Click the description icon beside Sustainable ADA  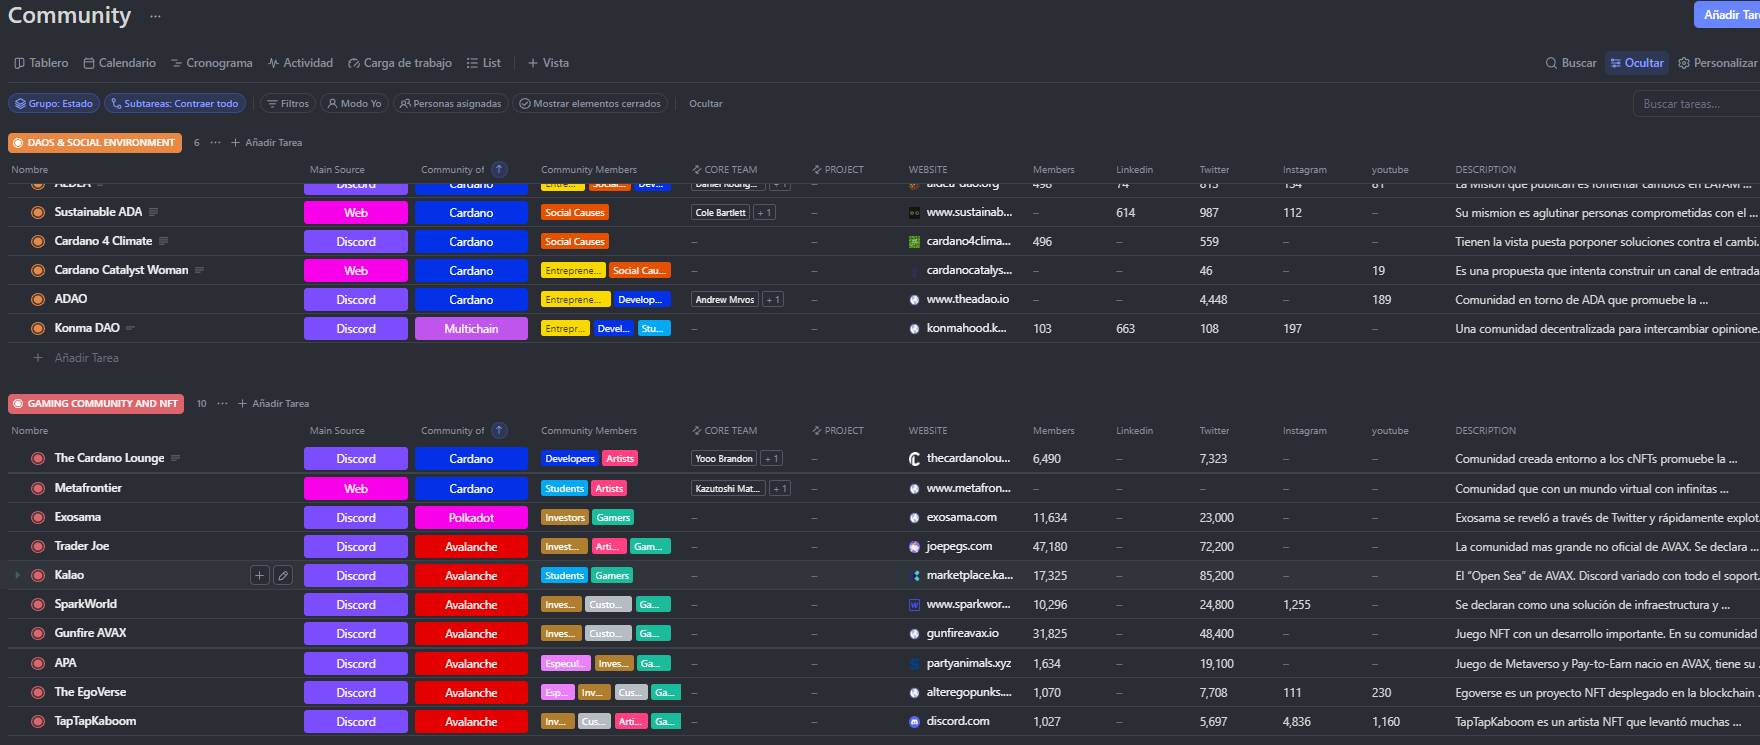(153, 212)
